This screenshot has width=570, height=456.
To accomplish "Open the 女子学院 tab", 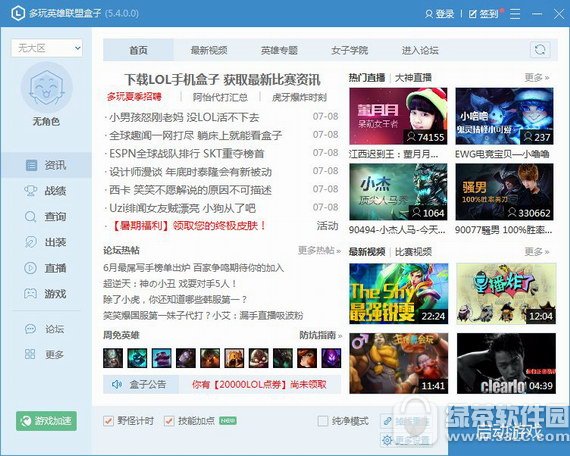I will (x=350, y=50).
